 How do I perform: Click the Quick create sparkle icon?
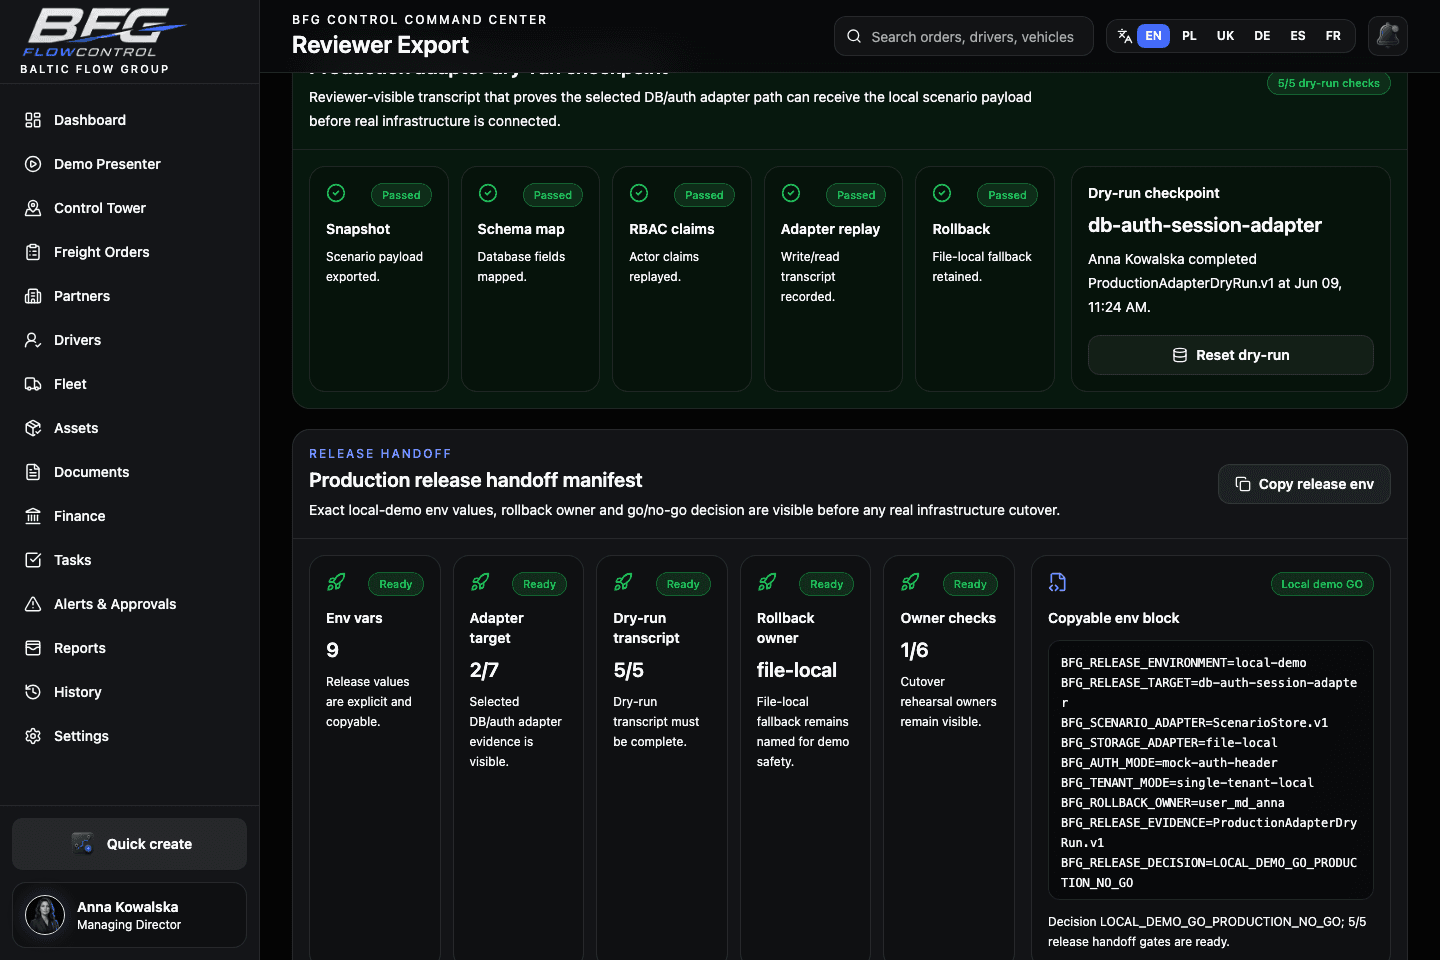[x=82, y=844]
